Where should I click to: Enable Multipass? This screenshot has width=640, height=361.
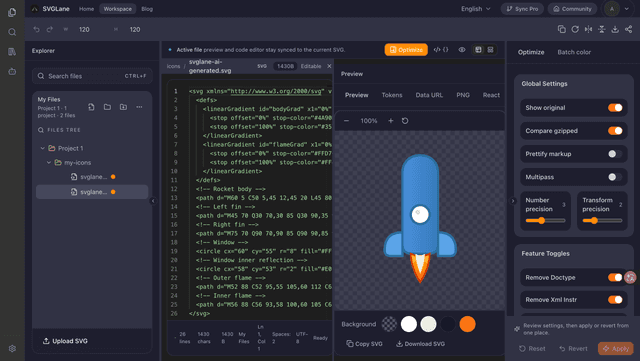tap(615, 177)
